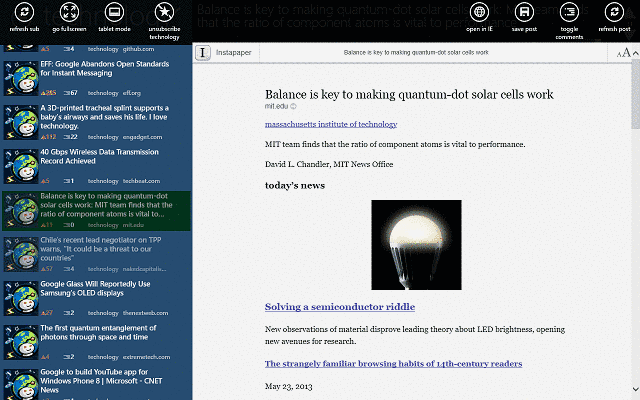The height and width of the screenshot is (400, 640).
Task: Refresh post using top-right icon
Action: coord(614,12)
